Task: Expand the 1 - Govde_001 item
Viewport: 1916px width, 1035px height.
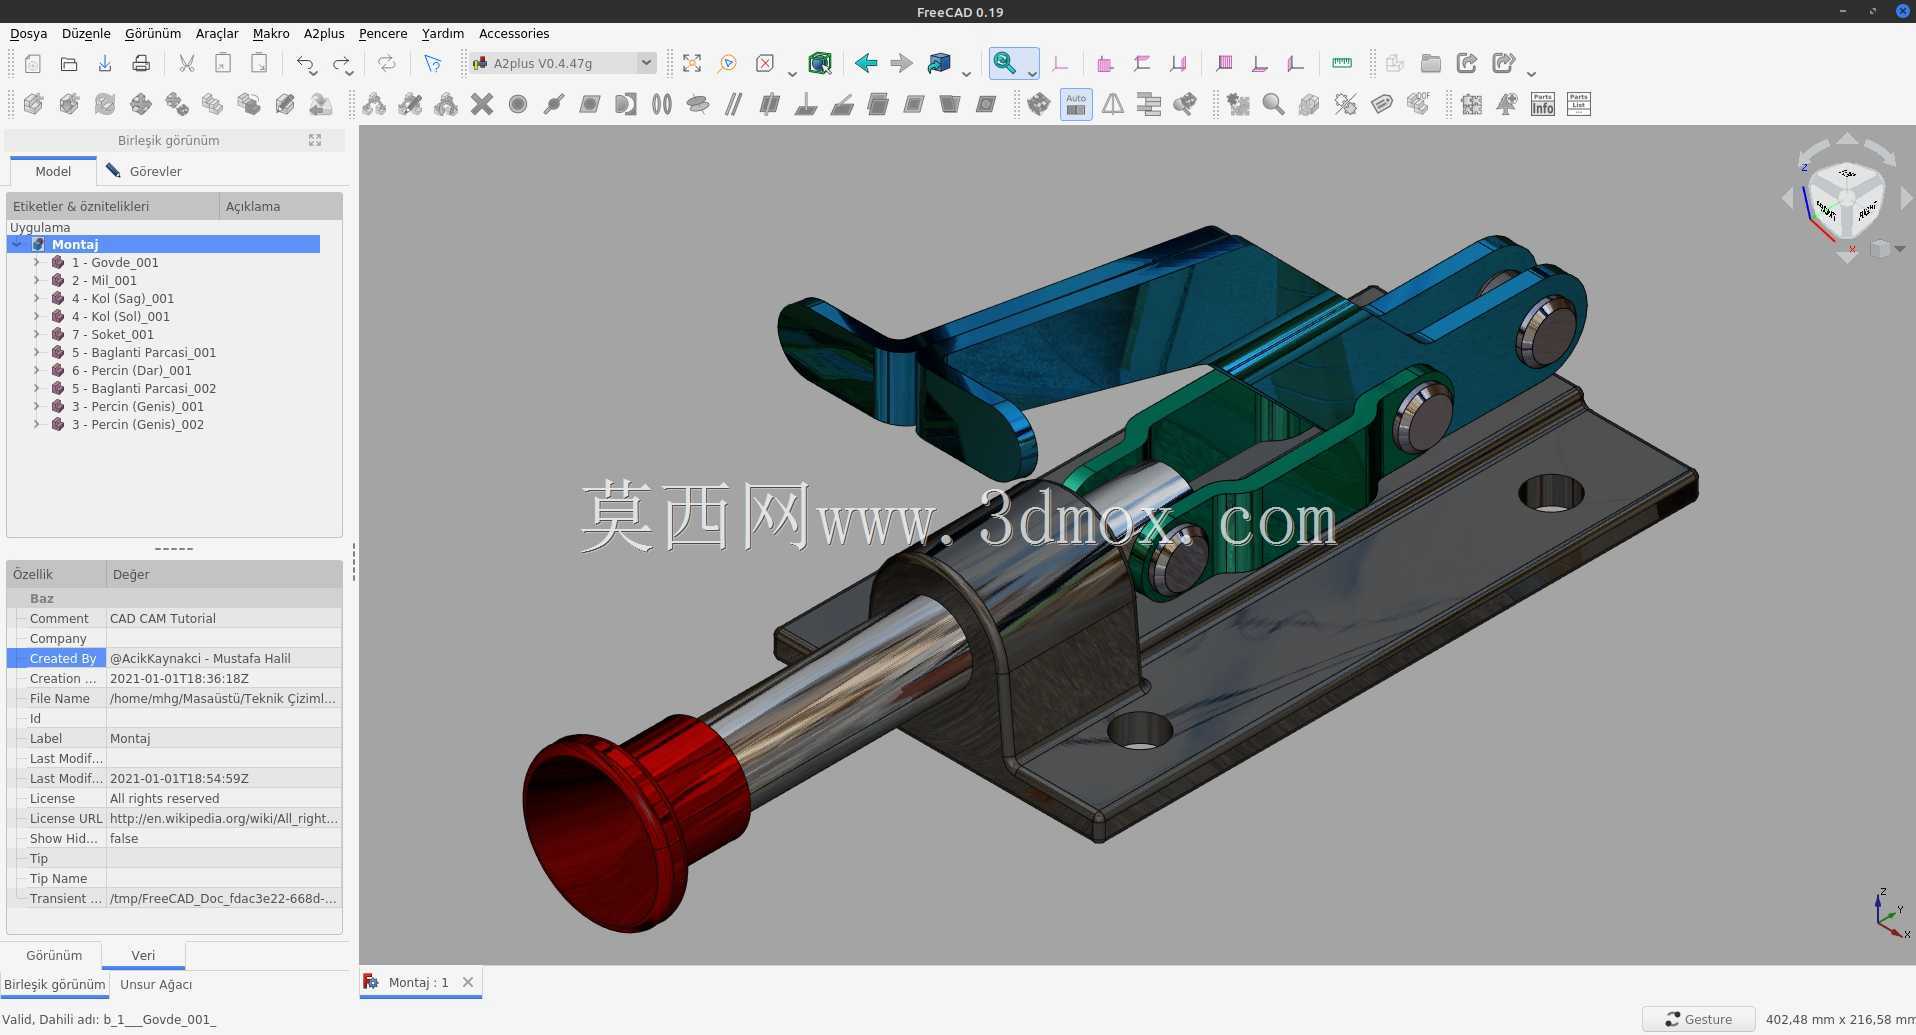Action: (37, 262)
